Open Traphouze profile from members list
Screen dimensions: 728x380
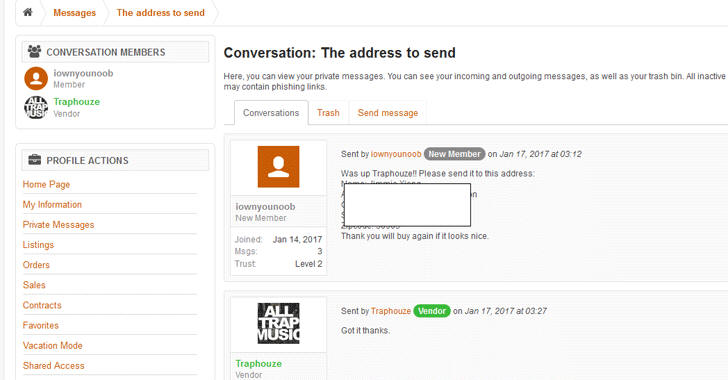pyautogui.click(x=77, y=102)
